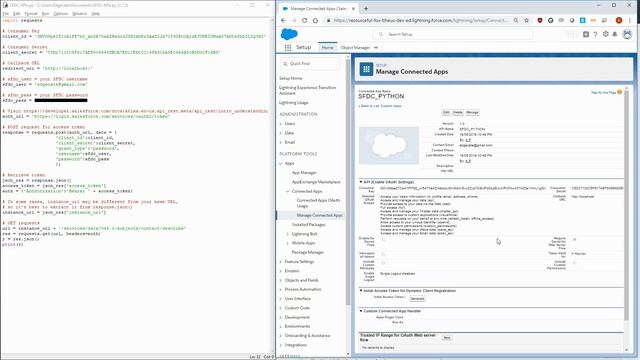640x360 pixels.
Task: Expand the Data setup node
Action: (281, 133)
